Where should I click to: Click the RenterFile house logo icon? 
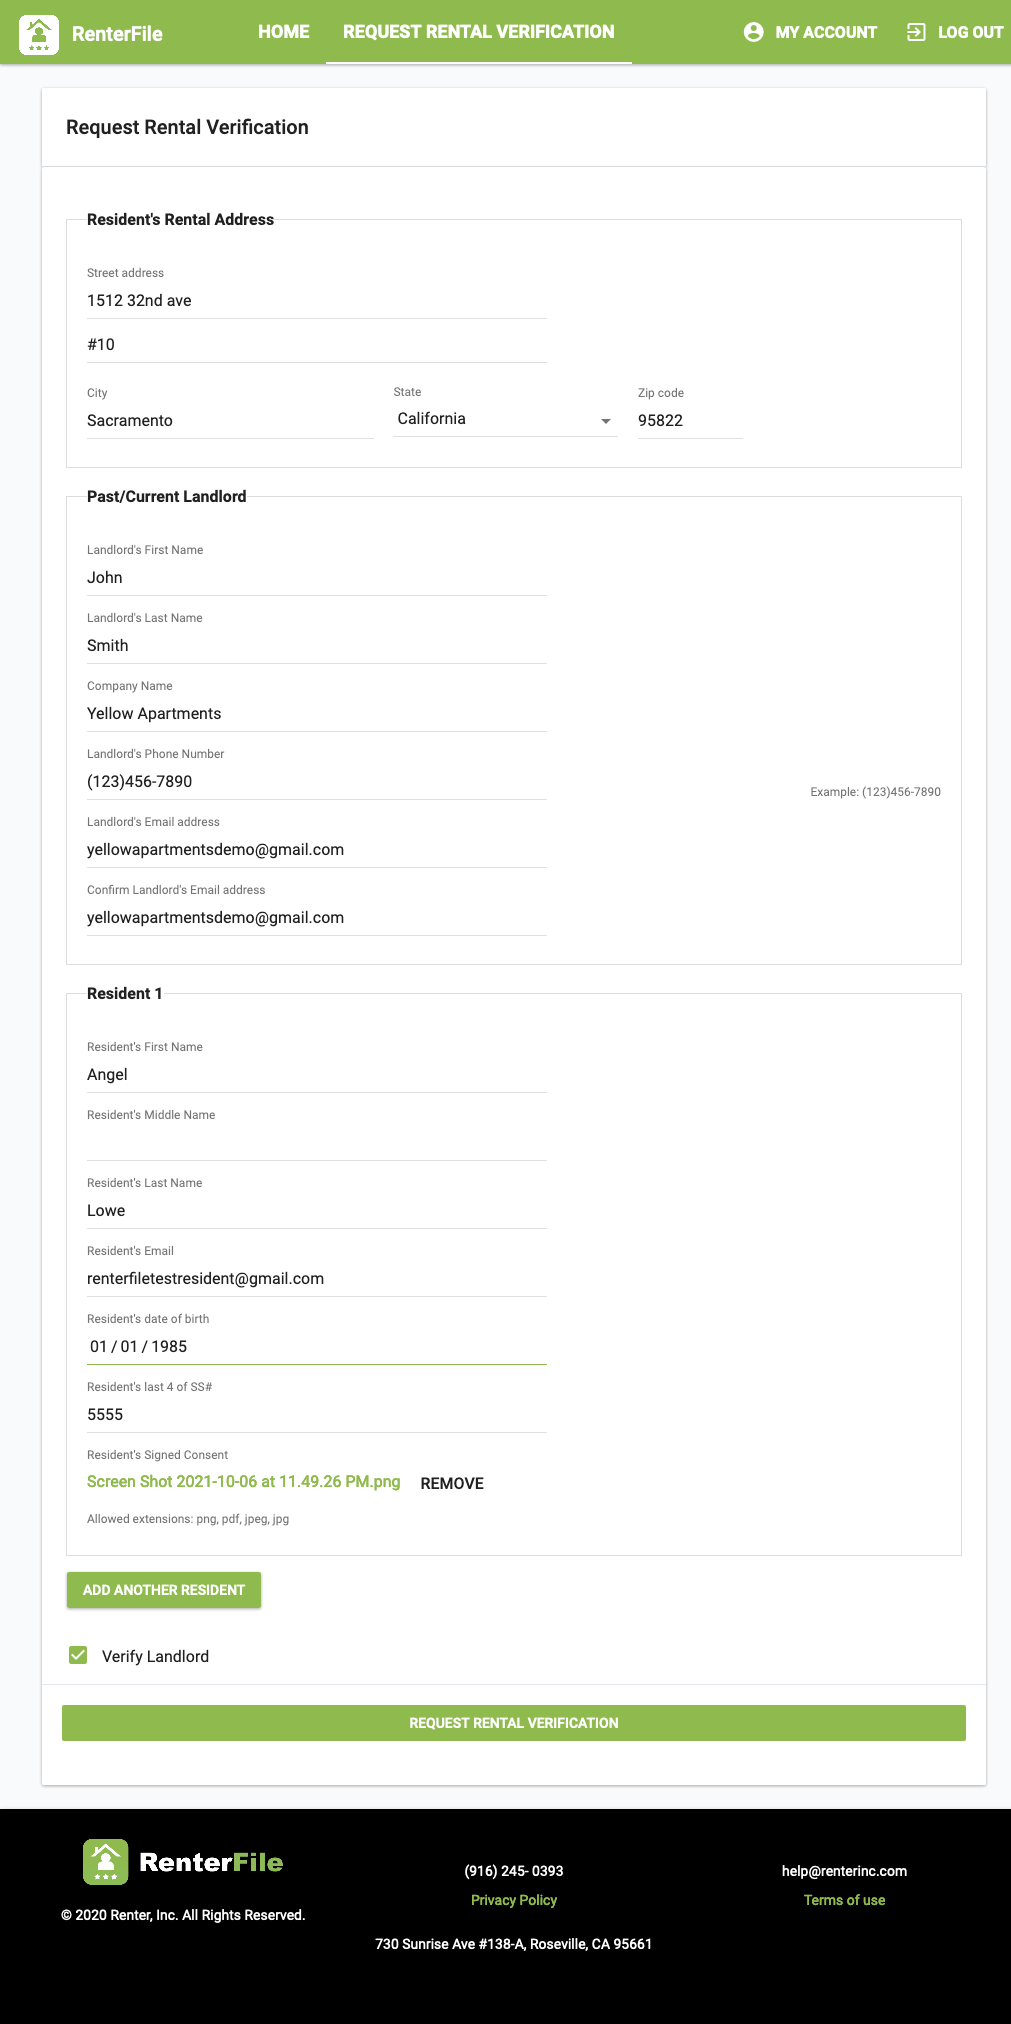39,34
